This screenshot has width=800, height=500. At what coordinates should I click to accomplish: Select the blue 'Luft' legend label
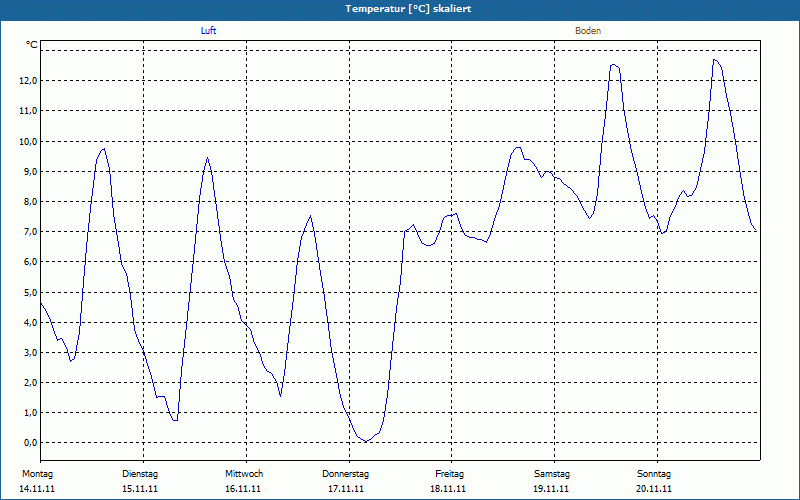pyautogui.click(x=208, y=31)
